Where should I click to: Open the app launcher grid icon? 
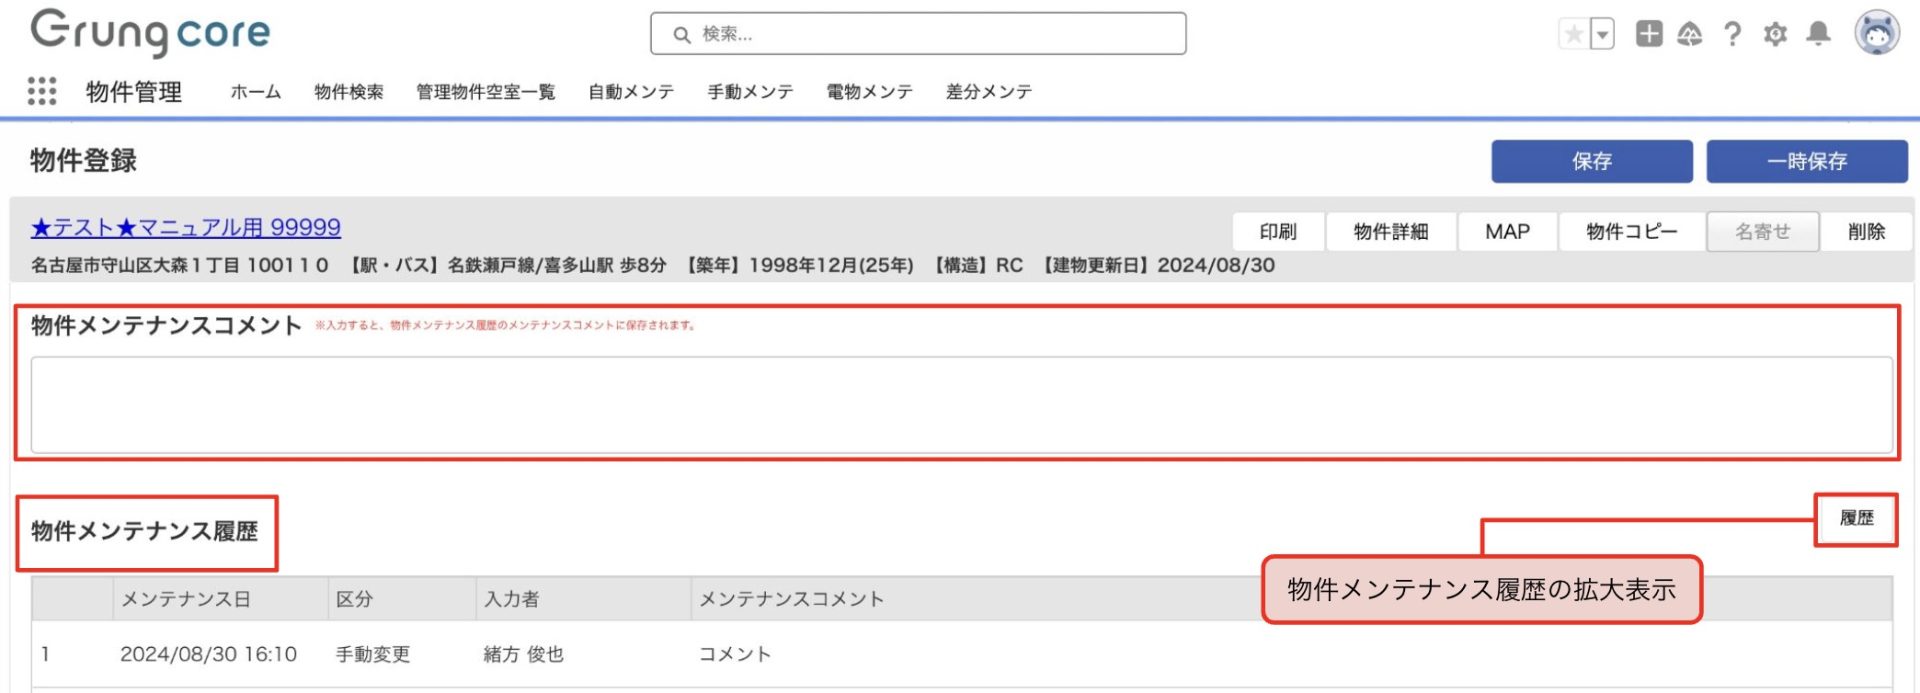pos(42,91)
